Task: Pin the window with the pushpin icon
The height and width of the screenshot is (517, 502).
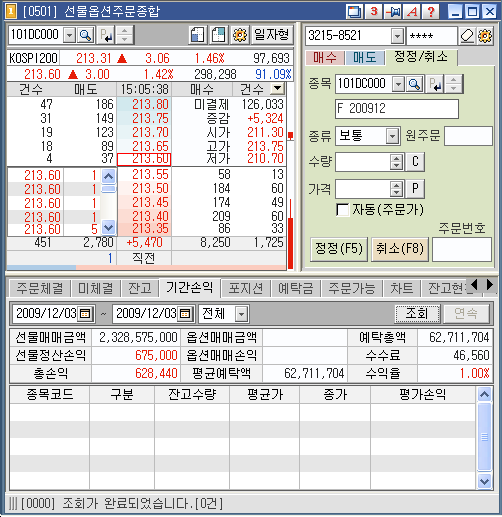Action: pos(393,12)
